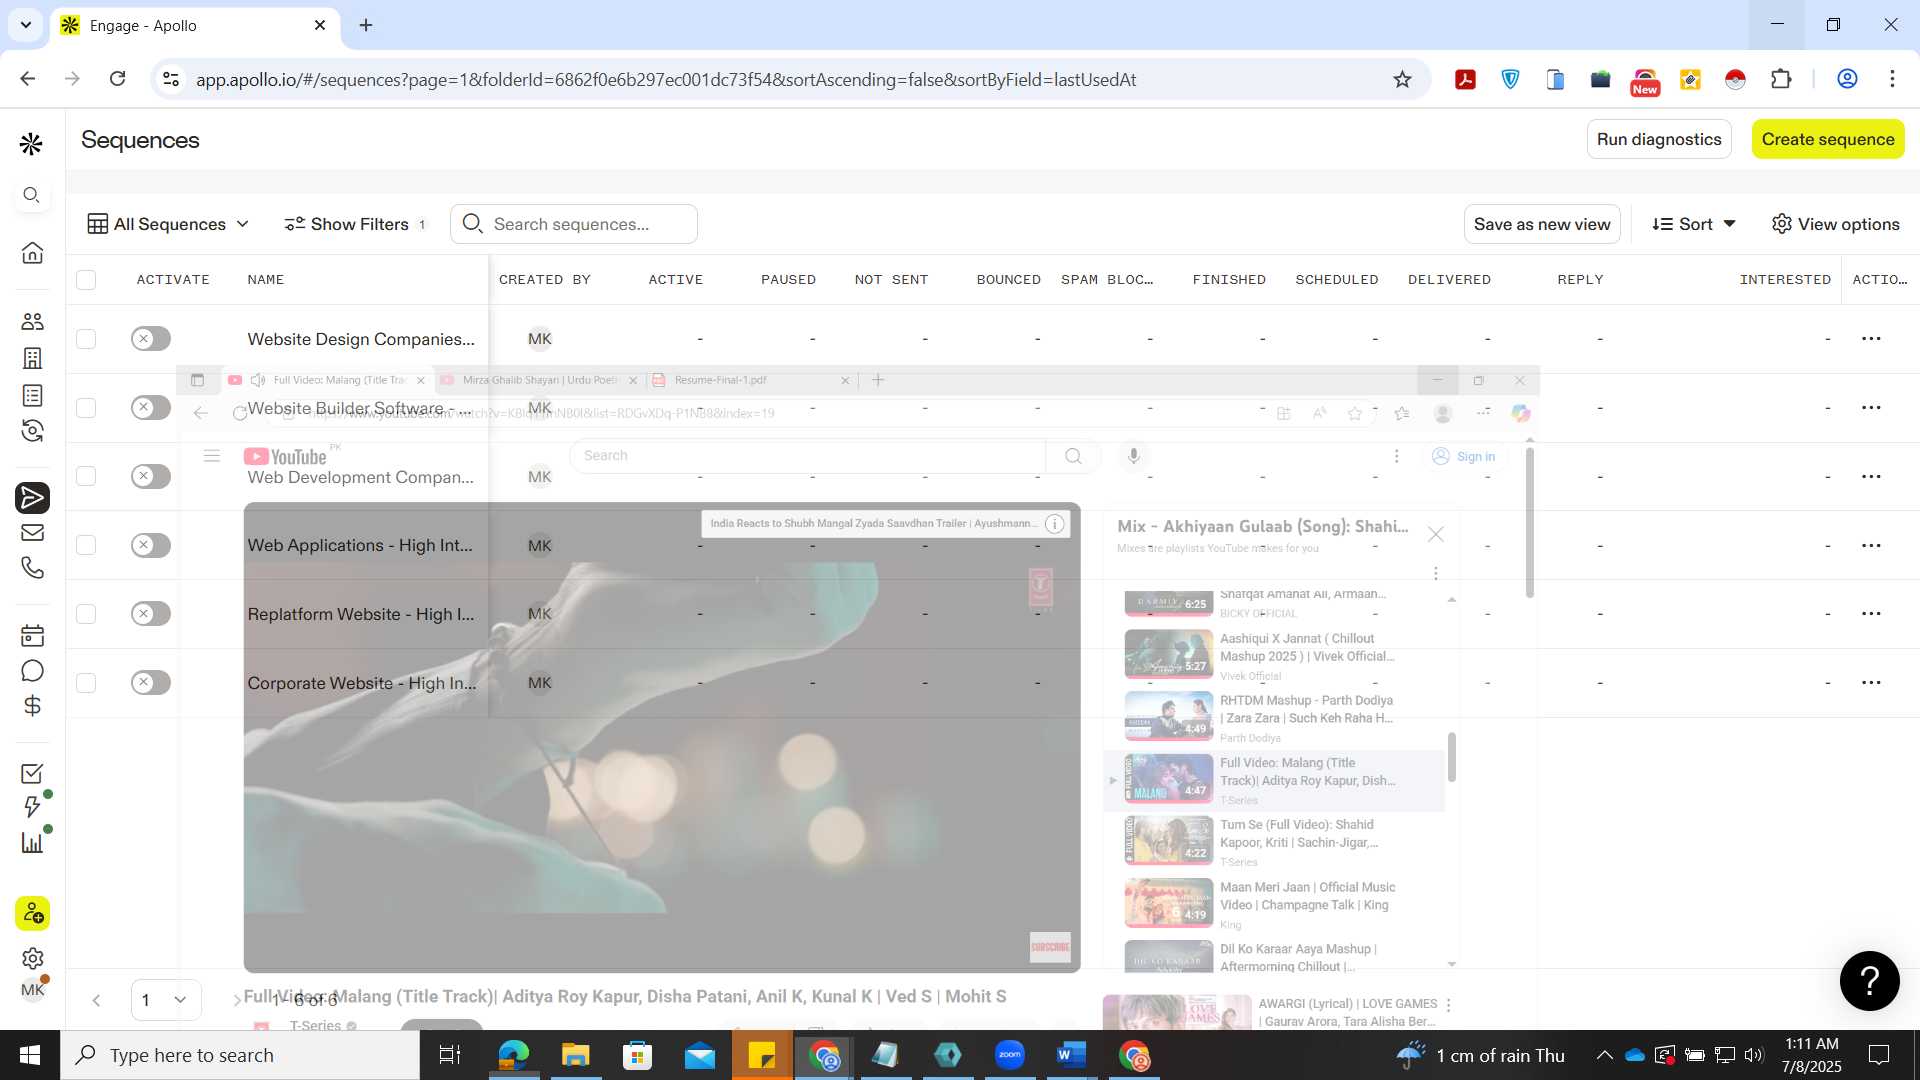Viewport: 1920px width, 1080px height.
Task: Select Web Applications row checkbox
Action: (86, 545)
